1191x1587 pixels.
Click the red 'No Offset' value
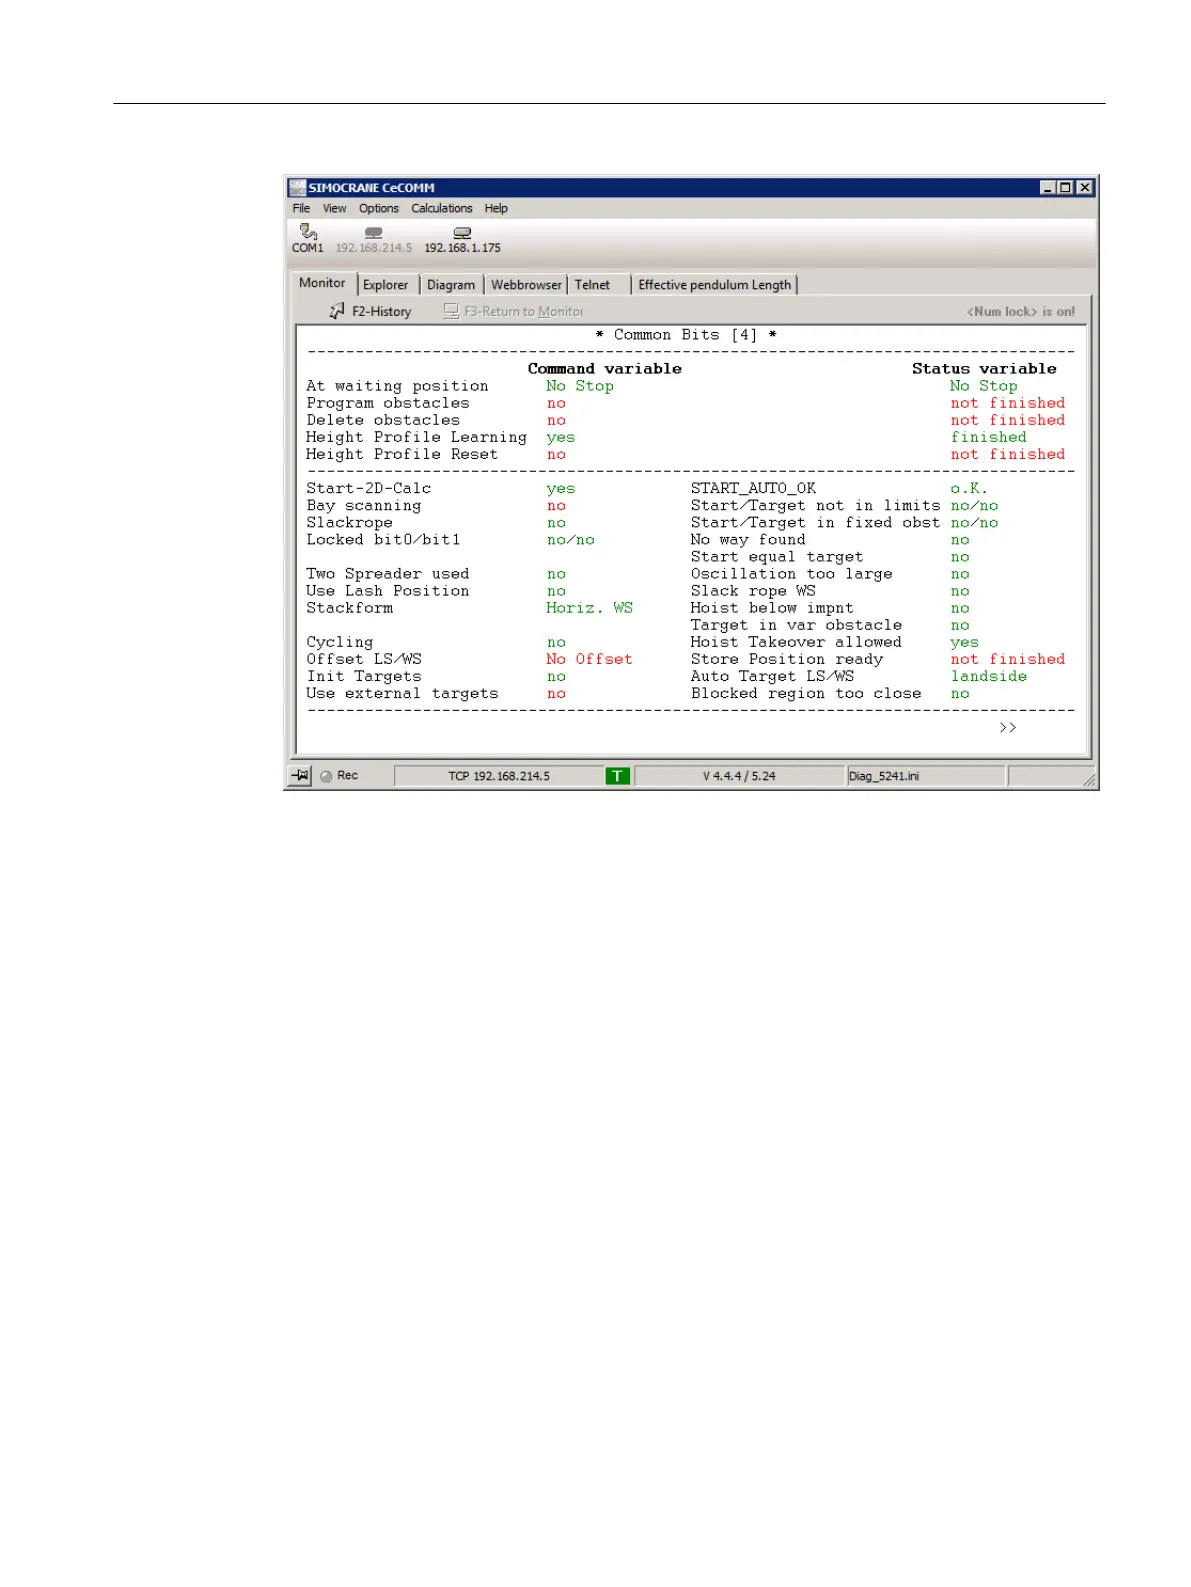pos(590,659)
